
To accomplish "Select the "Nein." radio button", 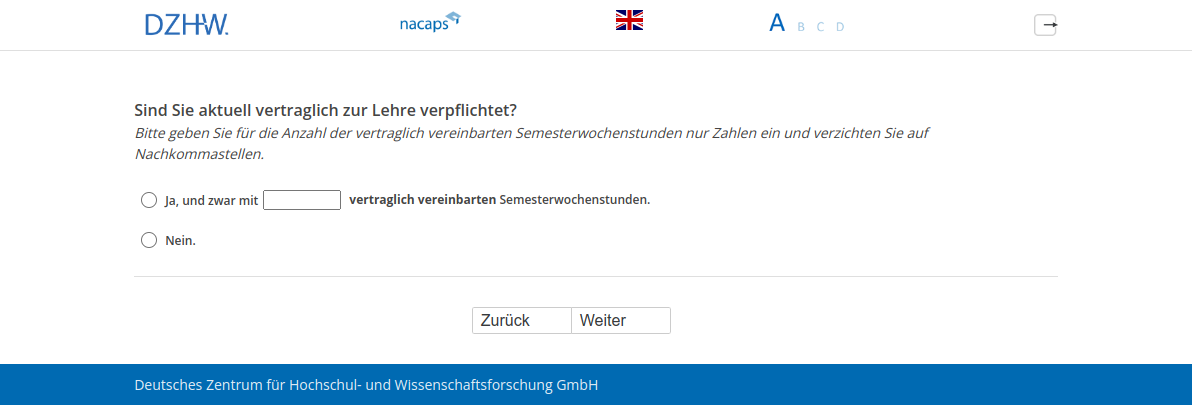I will tap(149, 240).
